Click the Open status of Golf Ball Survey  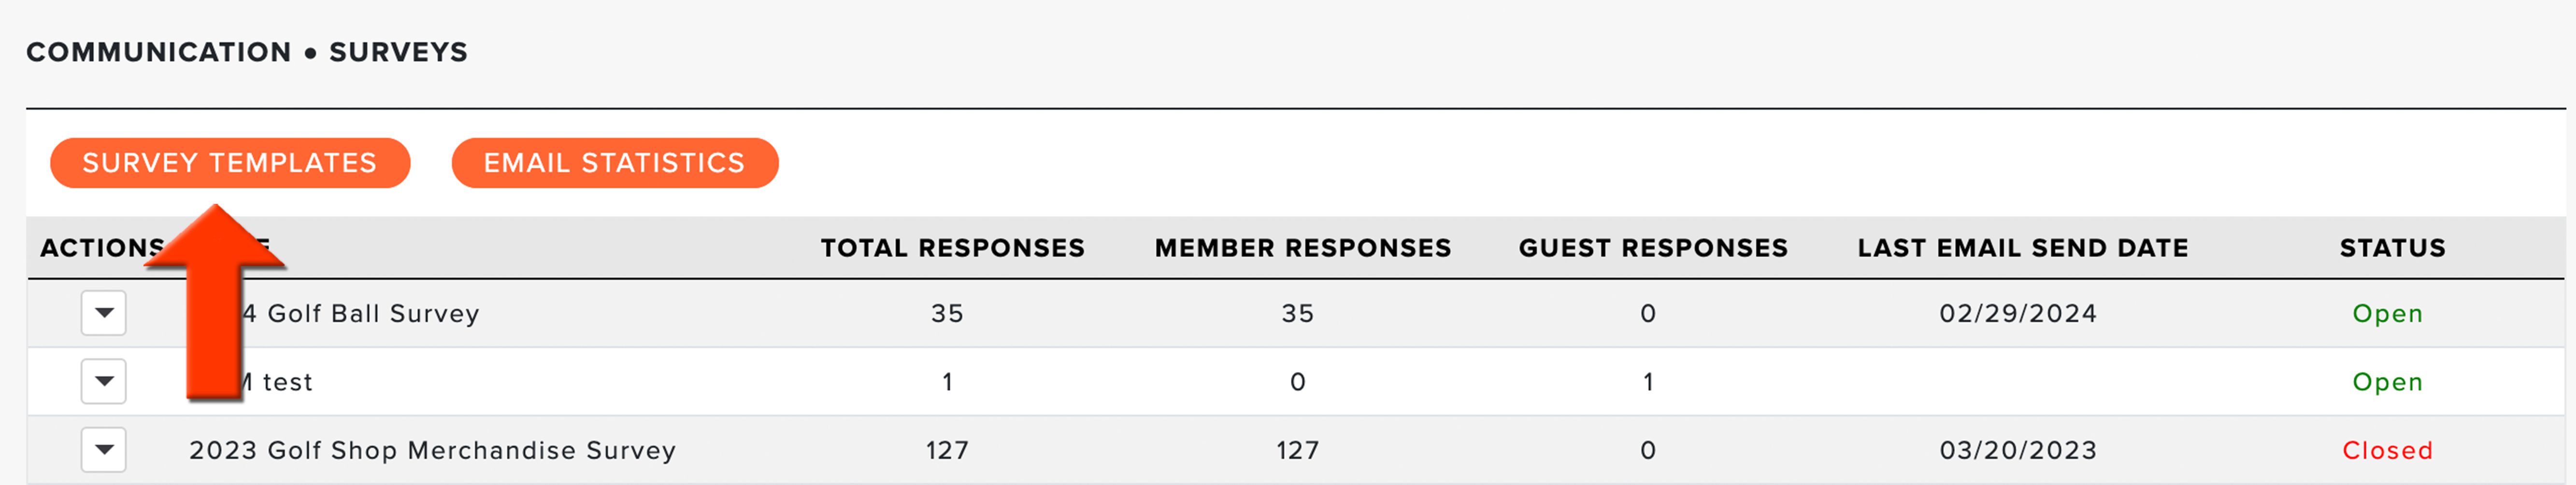click(2388, 313)
